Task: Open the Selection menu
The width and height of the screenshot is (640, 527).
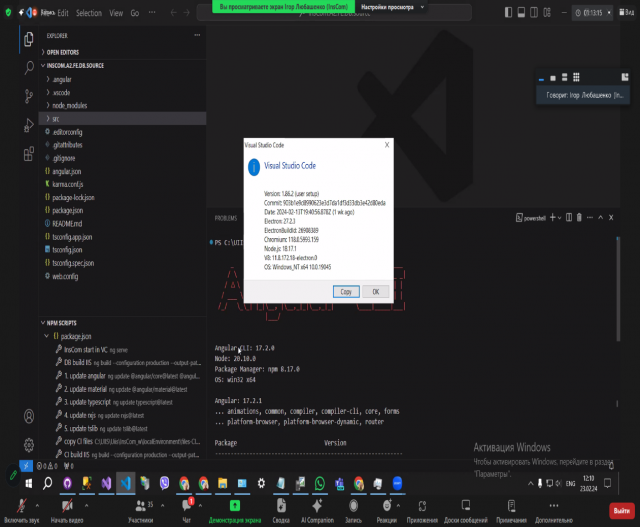Action: (89, 13)
